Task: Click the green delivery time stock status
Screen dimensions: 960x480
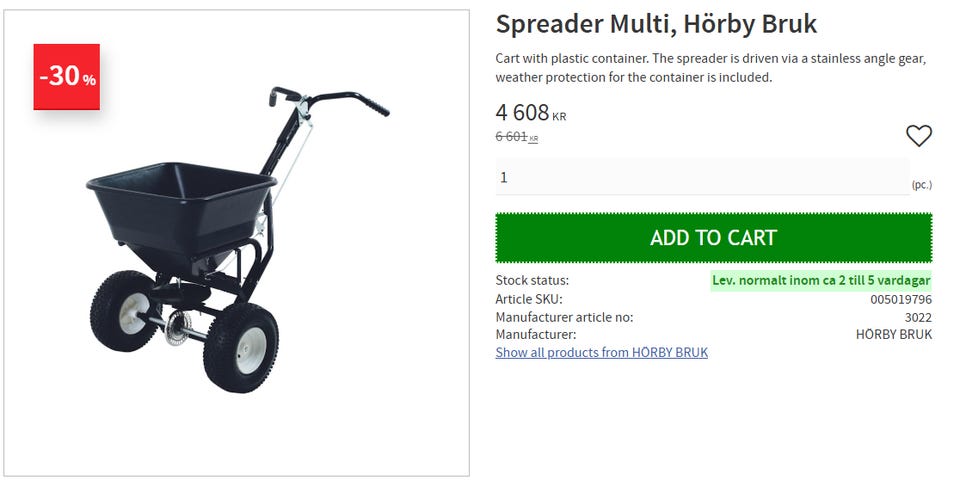Action: click(821, 280)
